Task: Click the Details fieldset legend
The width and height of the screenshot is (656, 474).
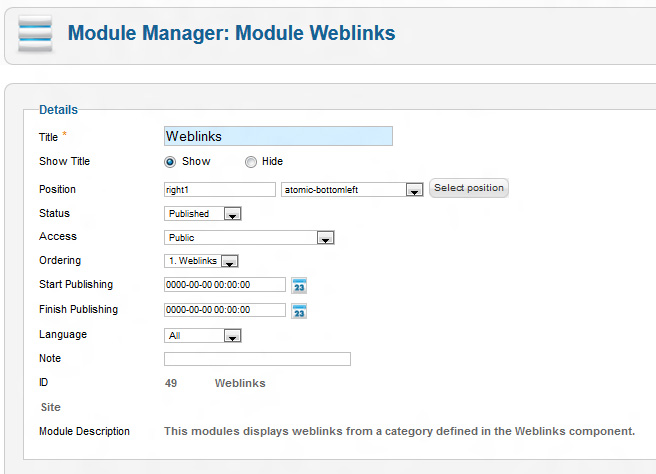Action: pyautogui.click(x=58, y=110)
